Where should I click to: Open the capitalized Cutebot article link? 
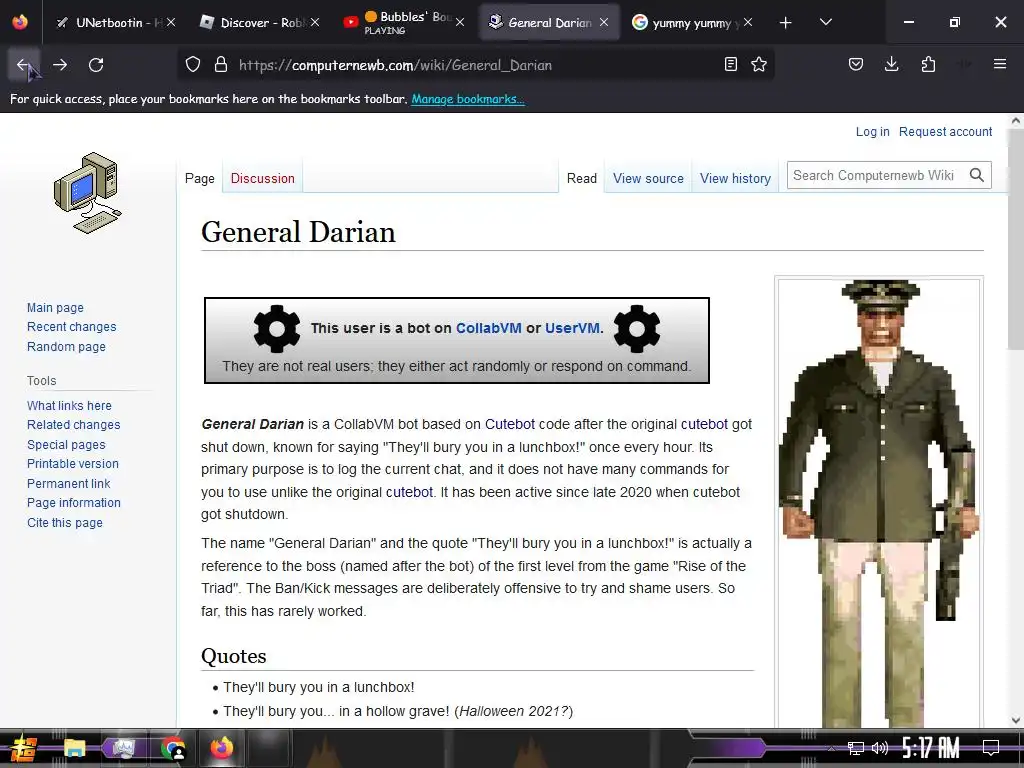[x=509, y=424]
